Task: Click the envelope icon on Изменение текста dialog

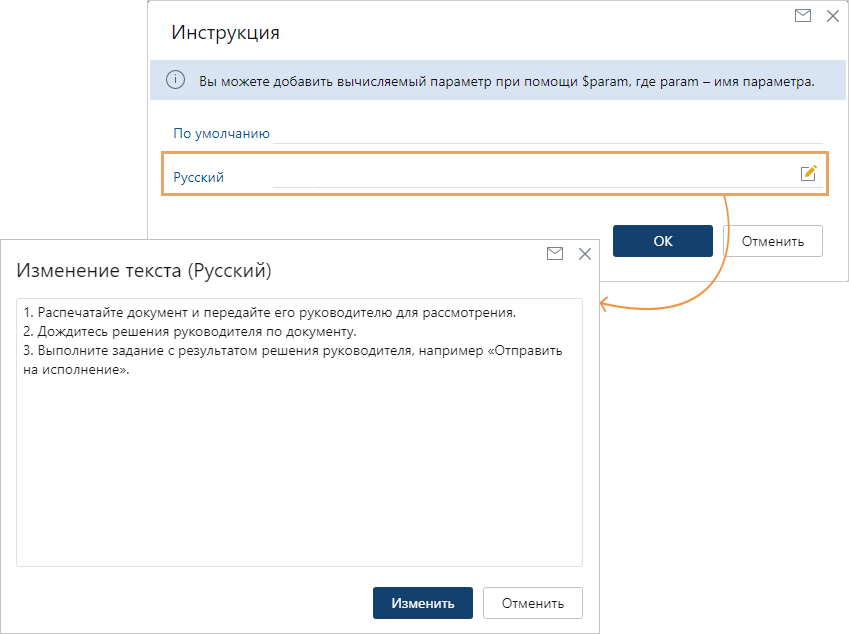Action: 555,254
